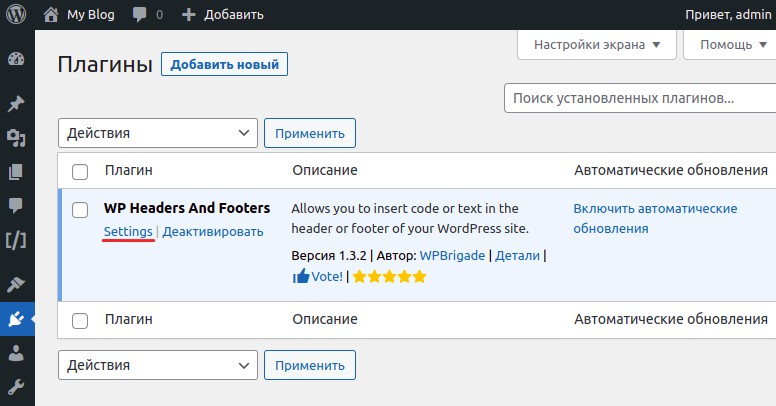Click the five-star rating icons
Screen dimensions: 776x406
(389, 276)
